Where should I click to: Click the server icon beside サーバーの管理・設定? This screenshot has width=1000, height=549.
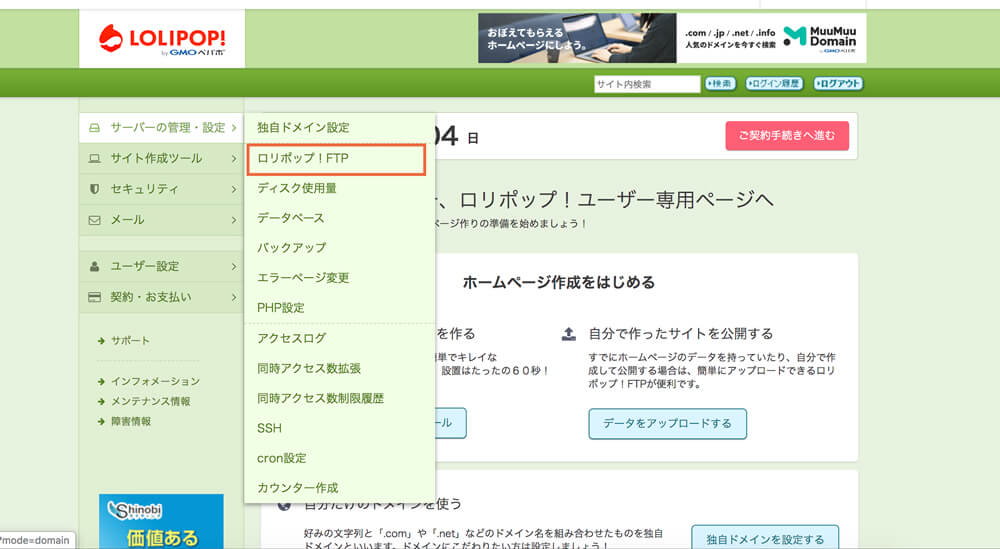pyautogui.click(x=94, y=128)
